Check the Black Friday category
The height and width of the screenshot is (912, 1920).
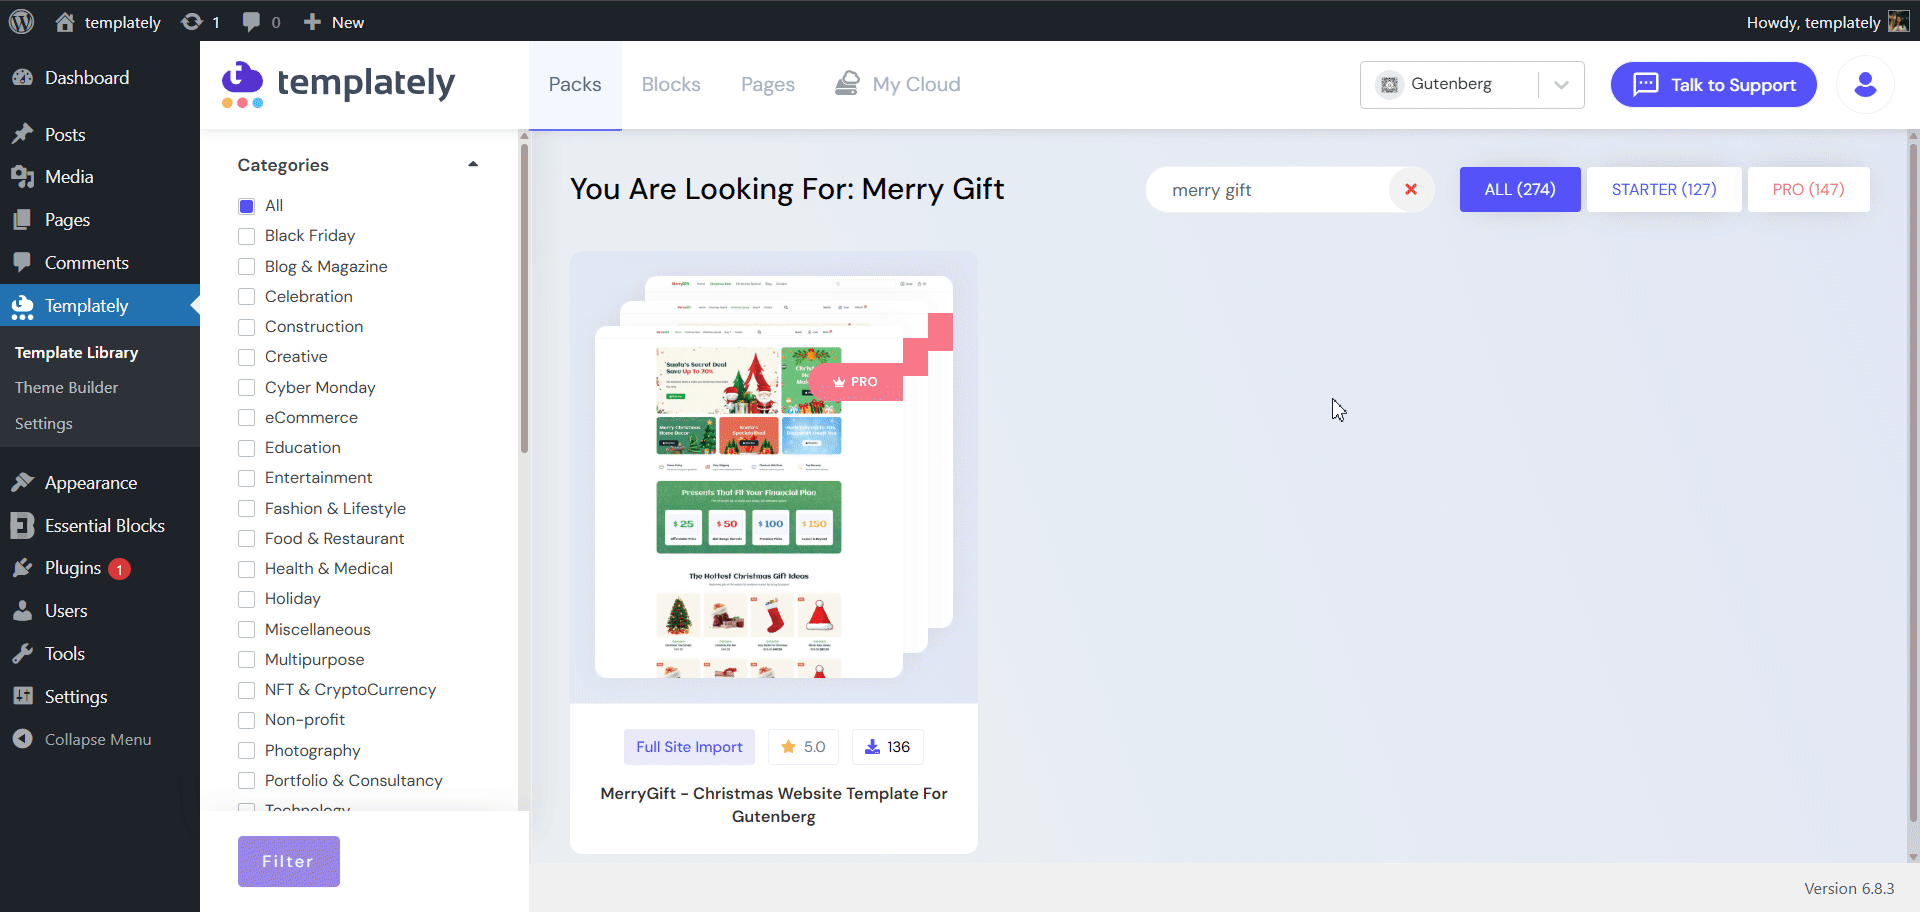[246, 236]
